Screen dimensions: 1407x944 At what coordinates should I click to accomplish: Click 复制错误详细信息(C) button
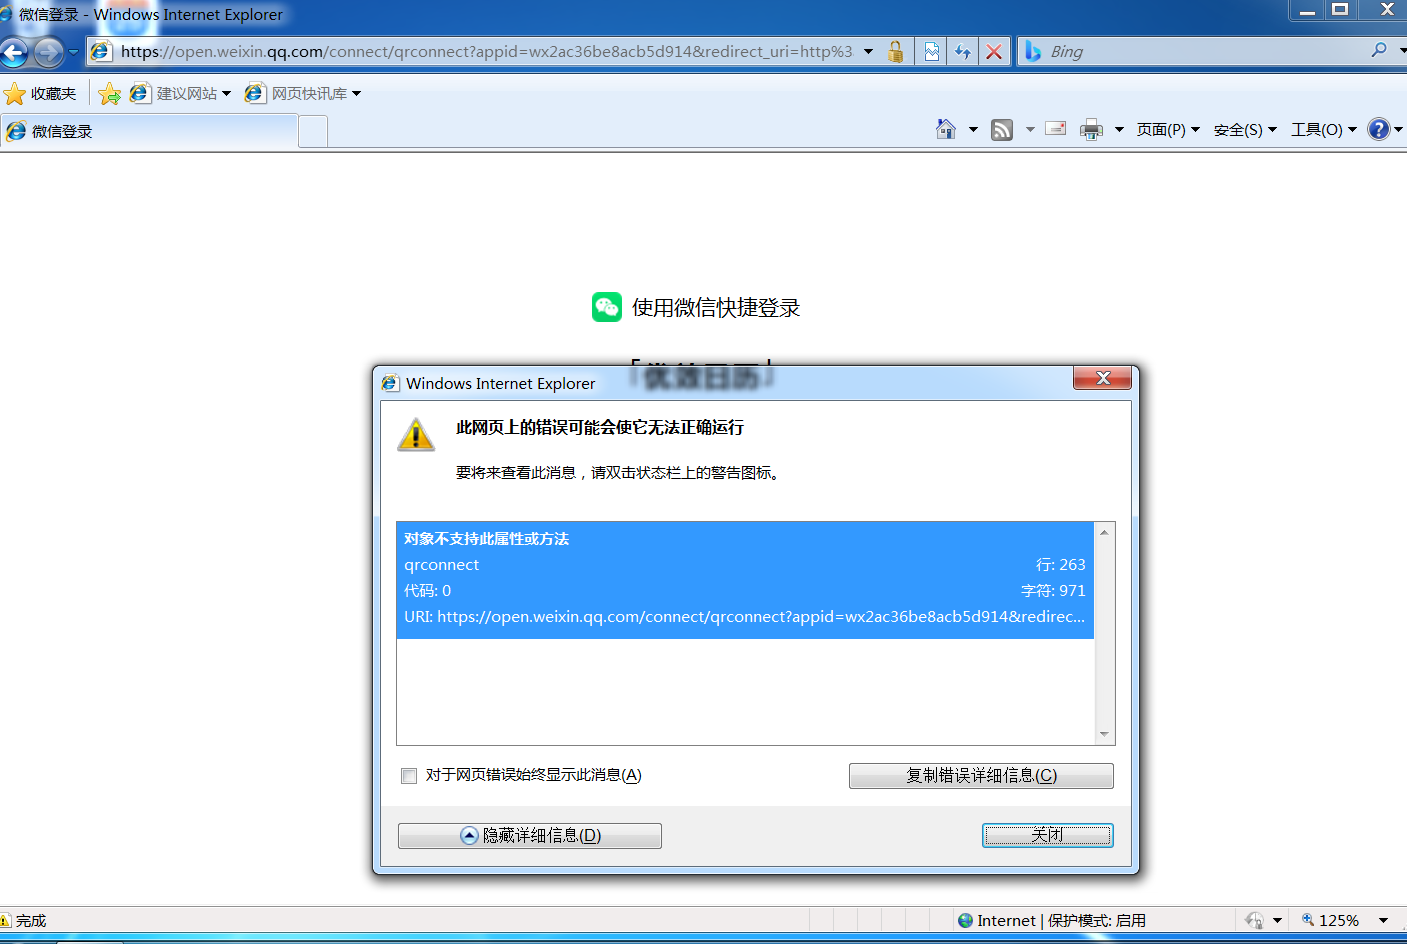click(981, 775)
